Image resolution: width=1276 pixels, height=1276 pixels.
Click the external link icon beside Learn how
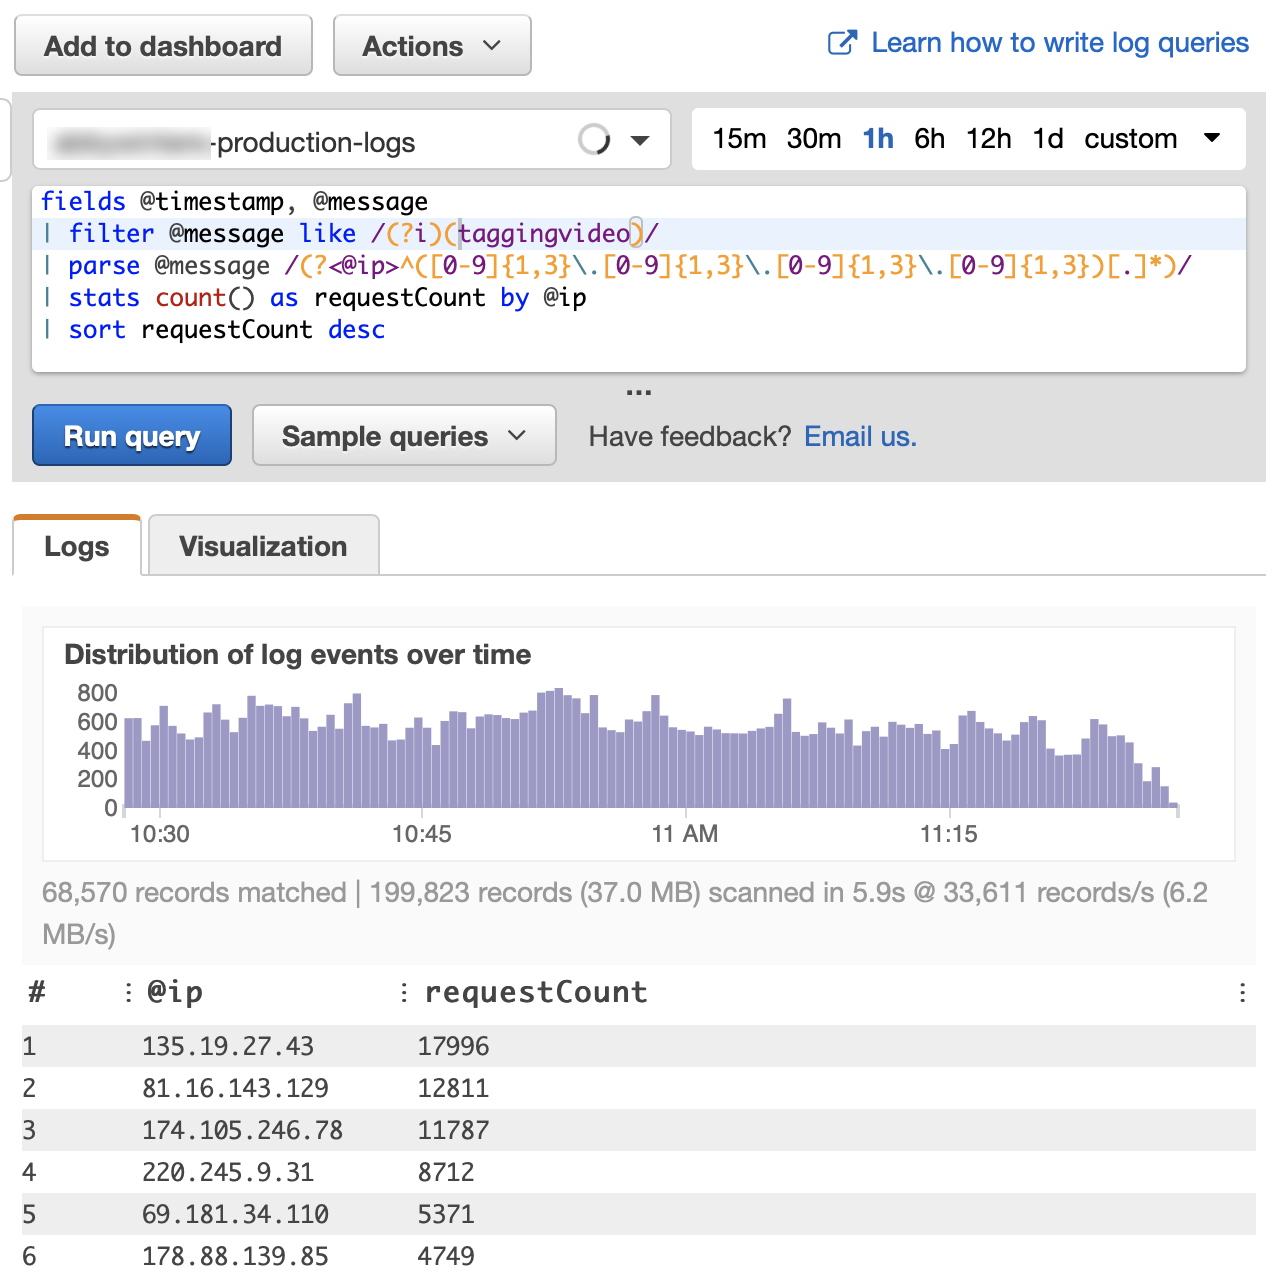coord(843,43)
